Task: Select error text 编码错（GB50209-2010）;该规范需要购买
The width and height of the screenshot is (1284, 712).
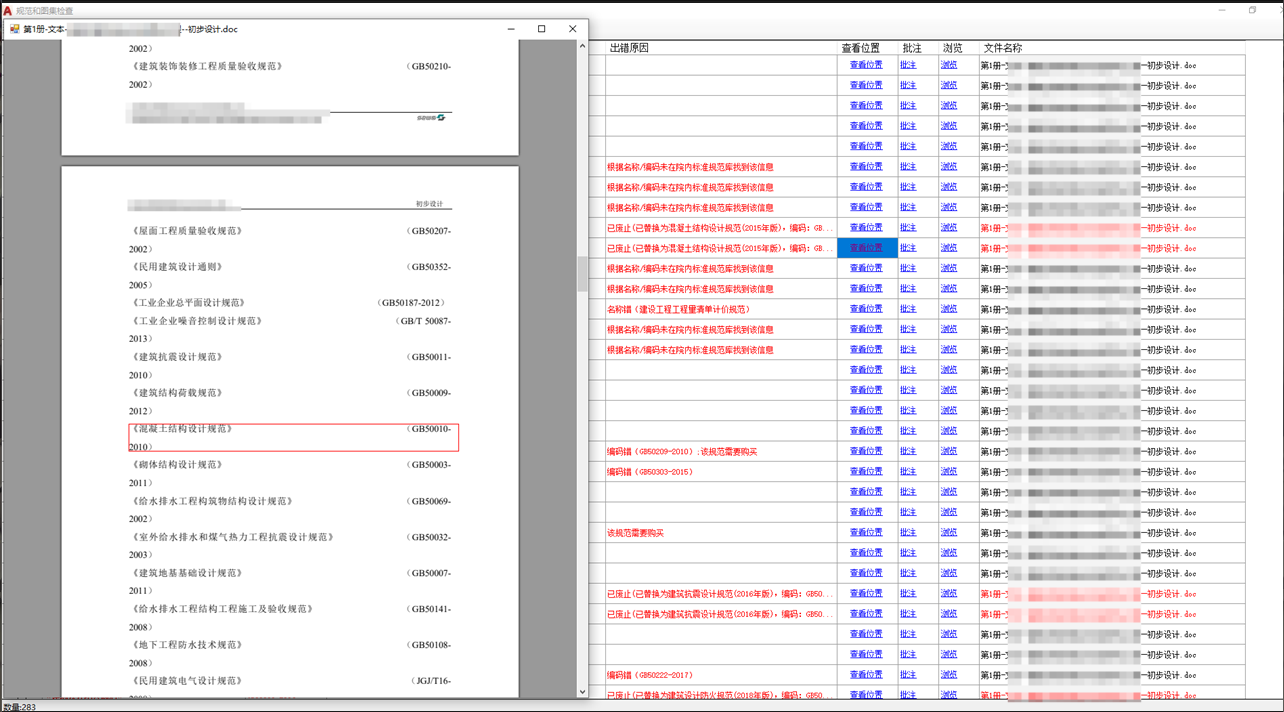Action: [x=682, y=452]
